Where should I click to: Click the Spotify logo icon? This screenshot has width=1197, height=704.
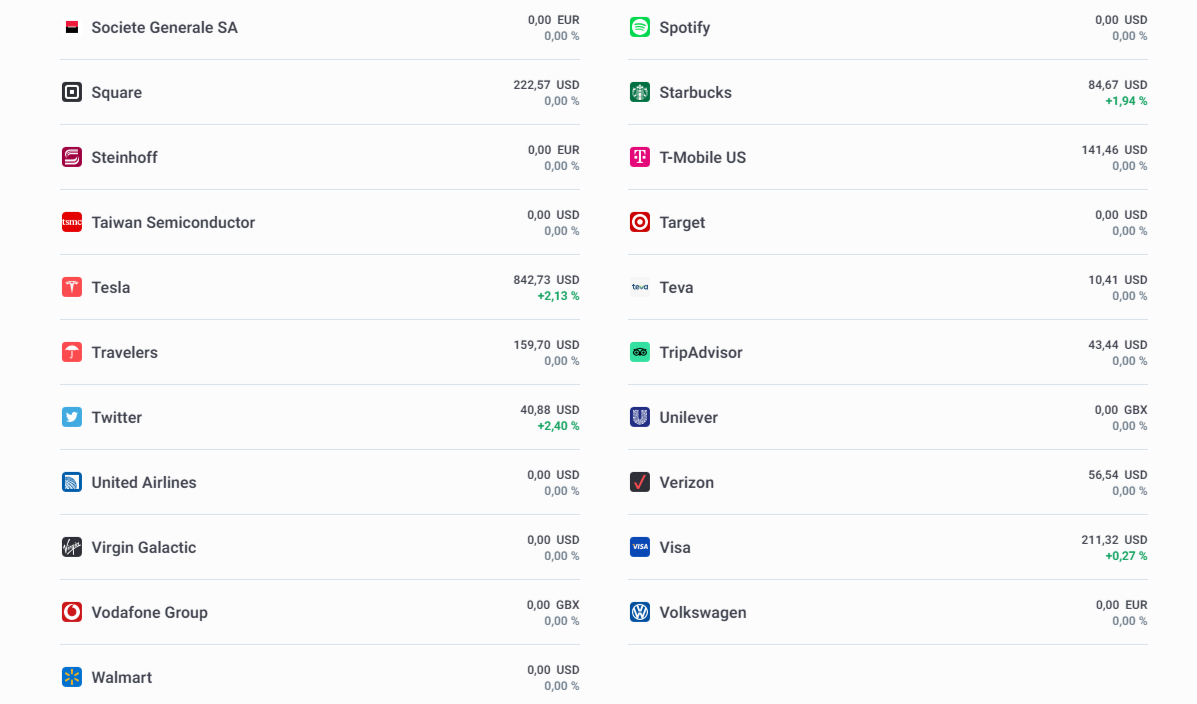tap(639, 27)
